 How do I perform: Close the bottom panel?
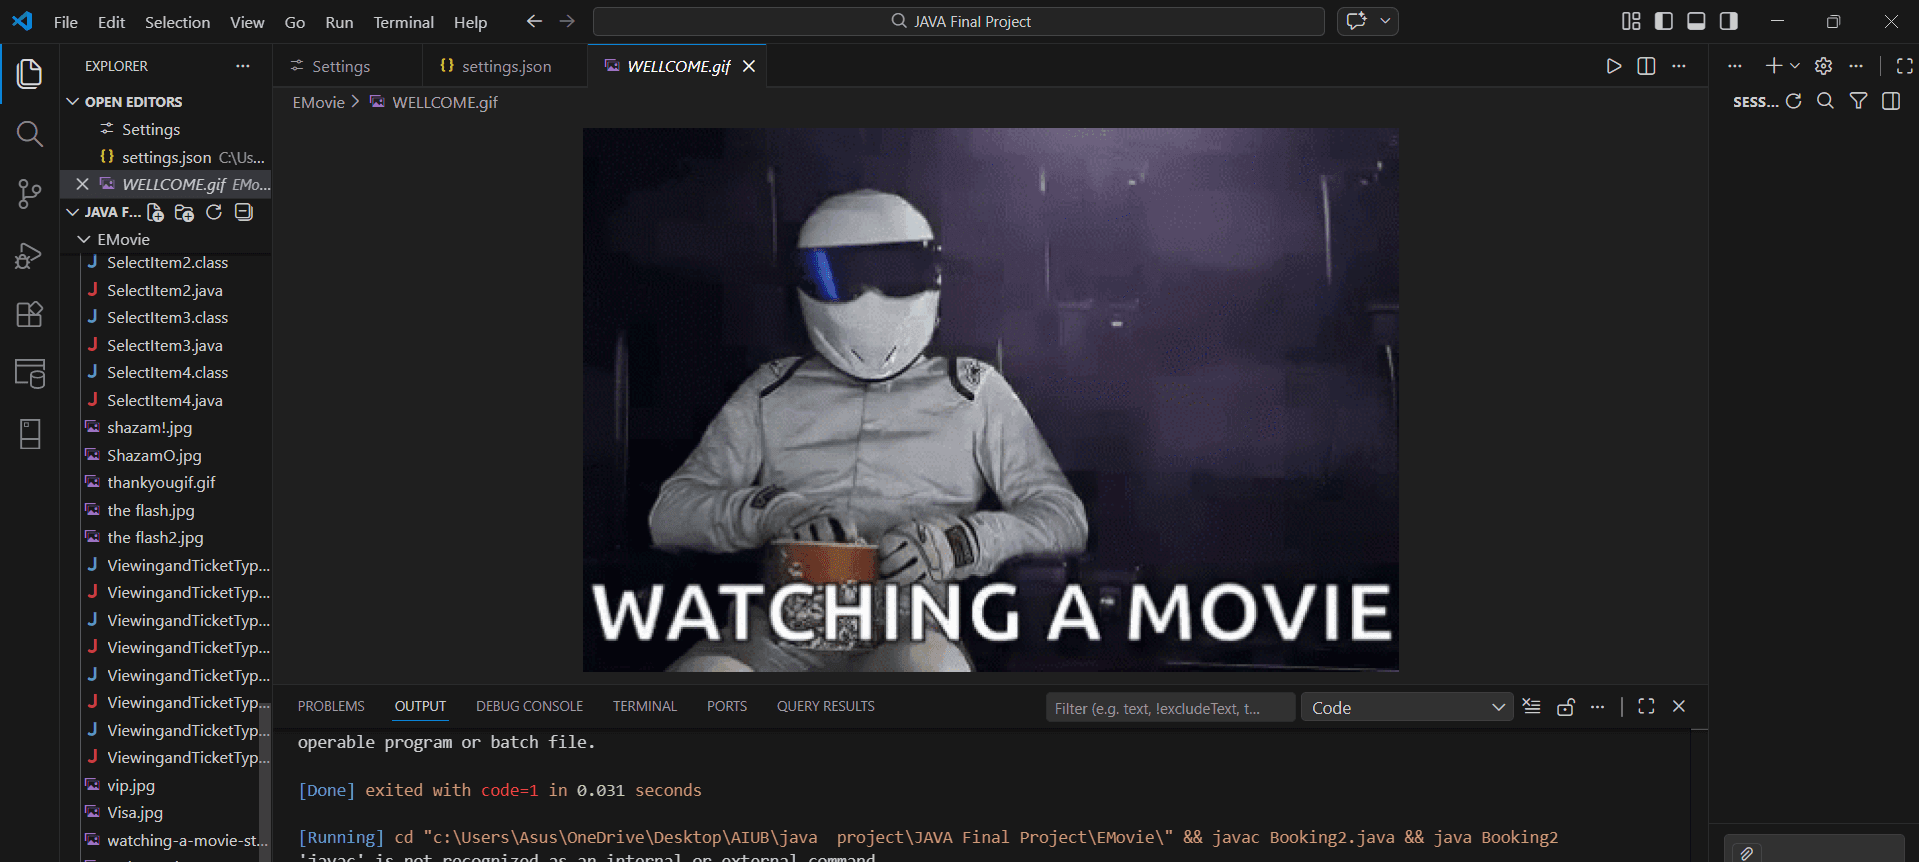[1679, 706]
